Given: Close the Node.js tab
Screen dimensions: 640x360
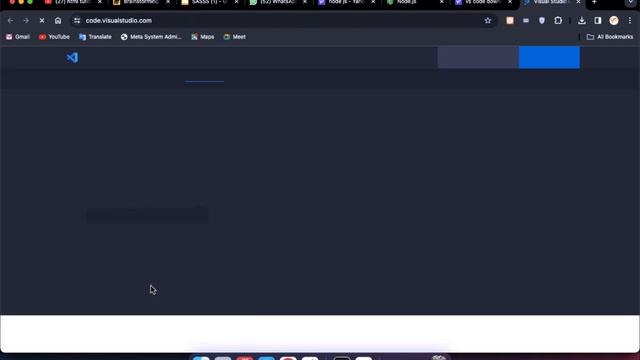Looking at the screenshot, I should point(441,2).
